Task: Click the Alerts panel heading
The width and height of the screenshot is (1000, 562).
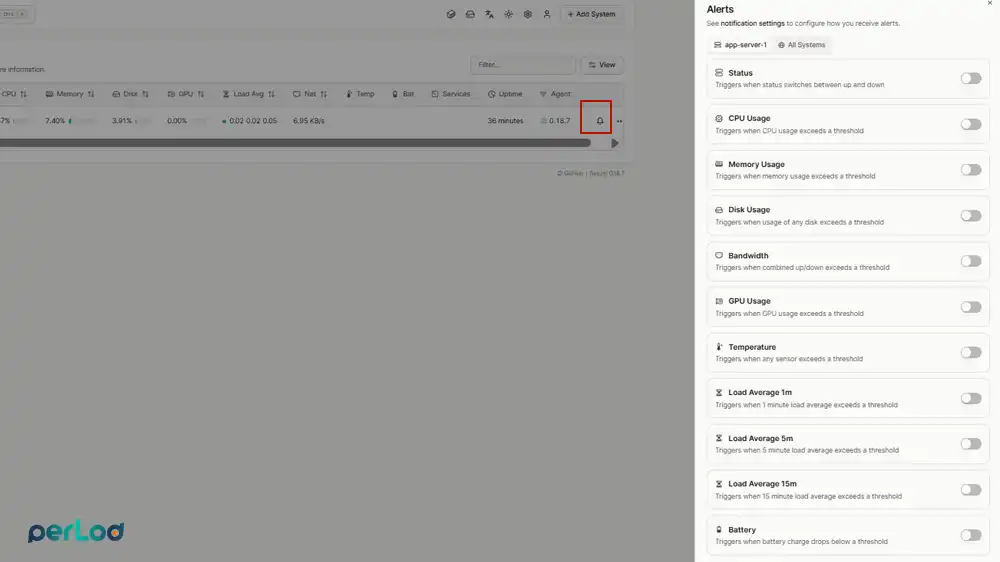Action: pos(720,9)
